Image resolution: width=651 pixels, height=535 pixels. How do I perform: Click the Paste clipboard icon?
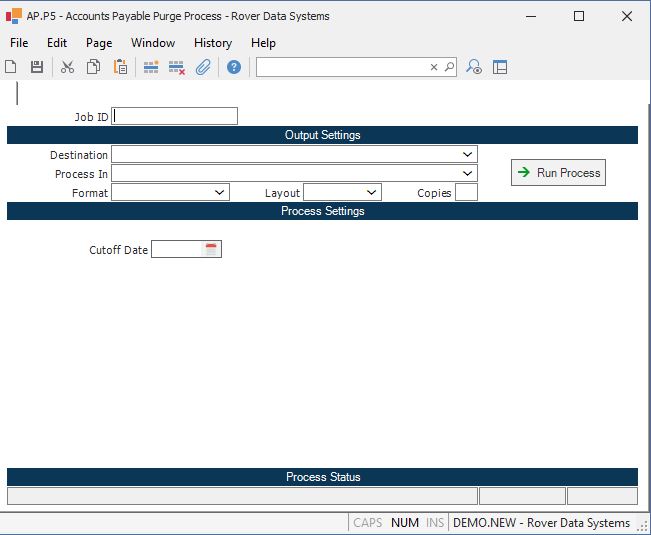120,67
